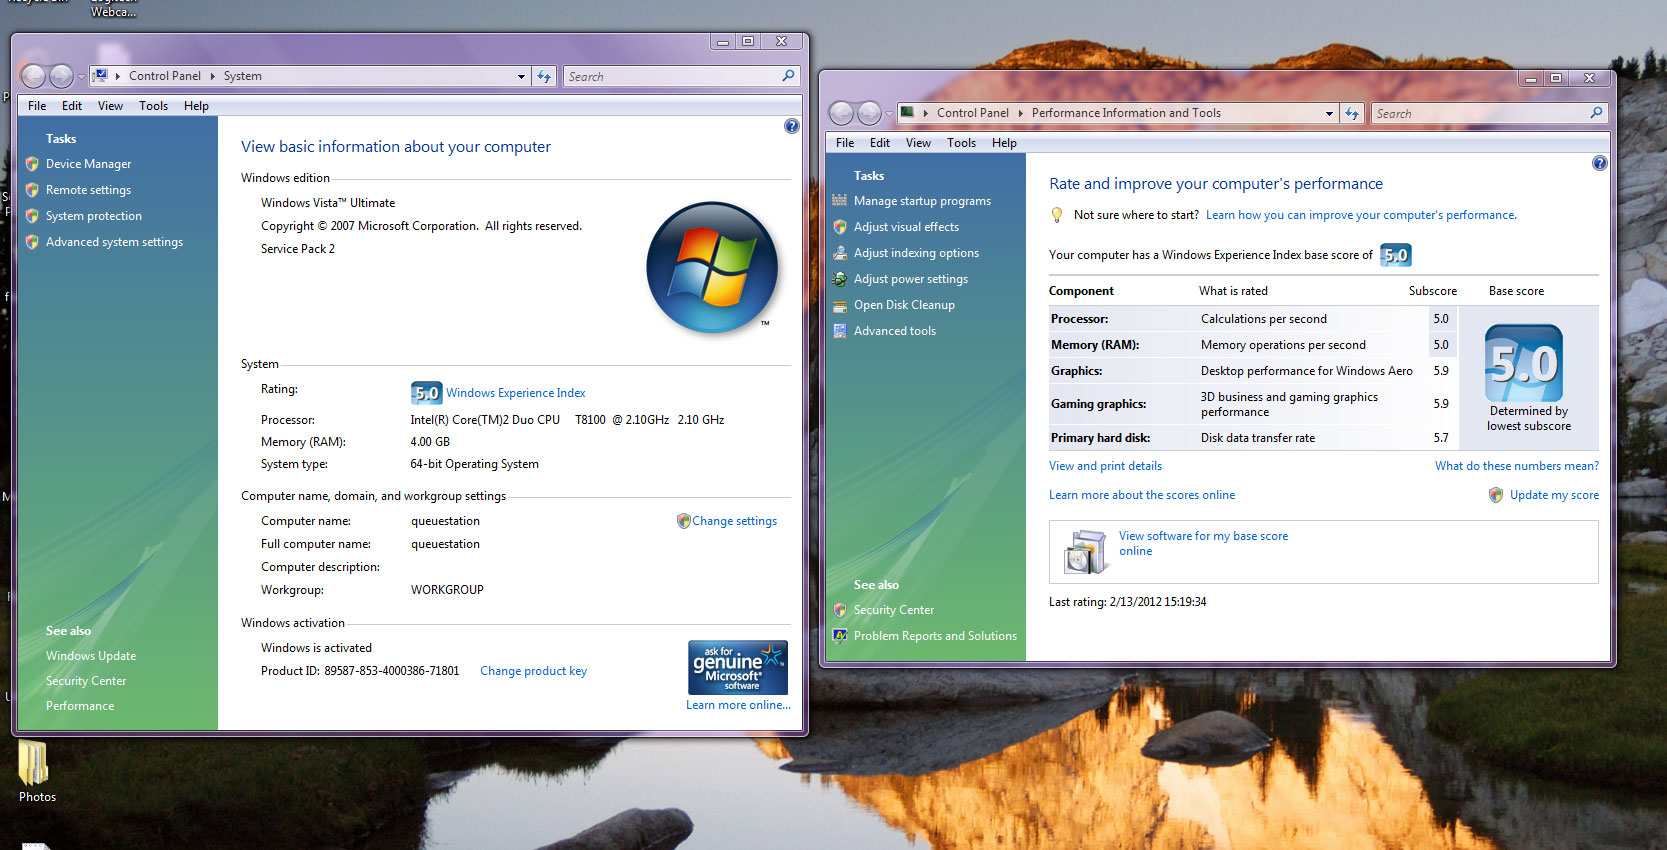Click Control Panel breadcrumb in System window
This screenshot has height=850, width=1667.
(x=165, y=76)
